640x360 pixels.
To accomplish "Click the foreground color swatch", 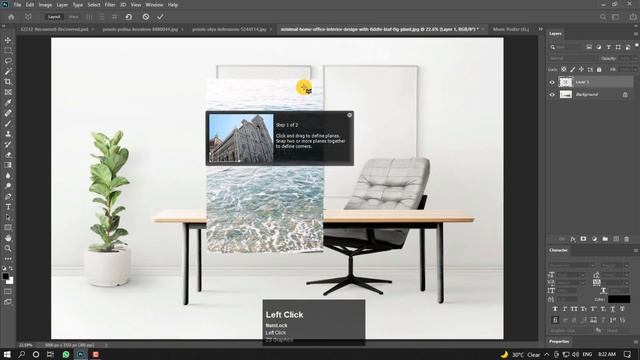I will [x=6, y=277].
